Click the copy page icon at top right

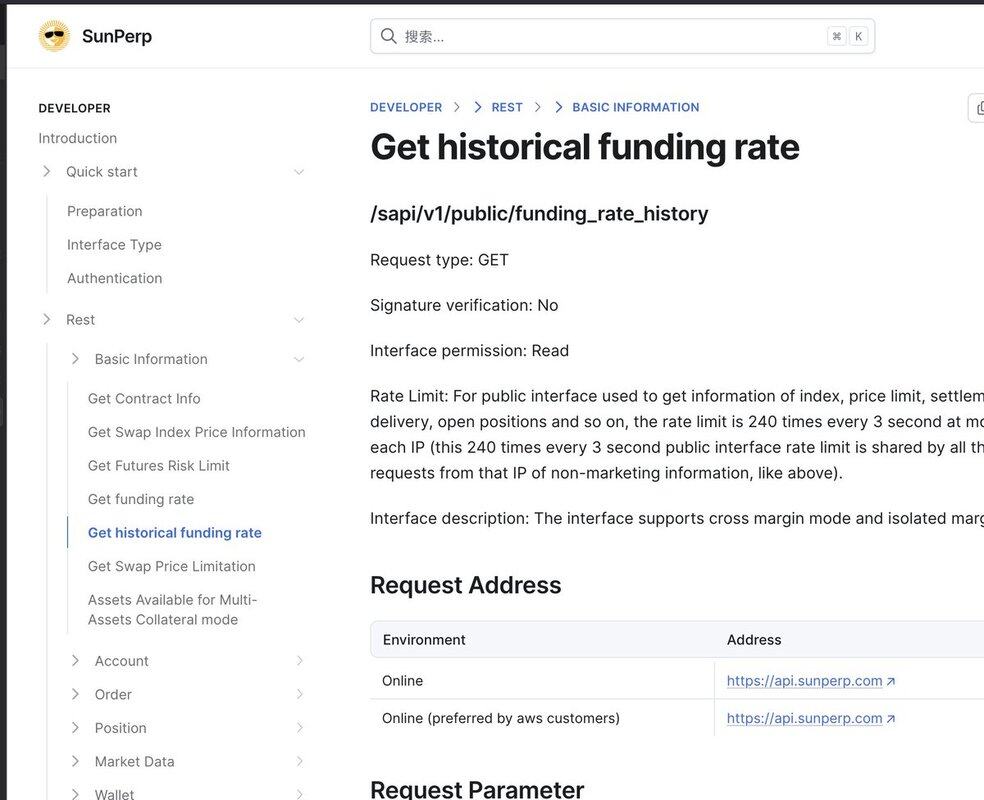977,108
